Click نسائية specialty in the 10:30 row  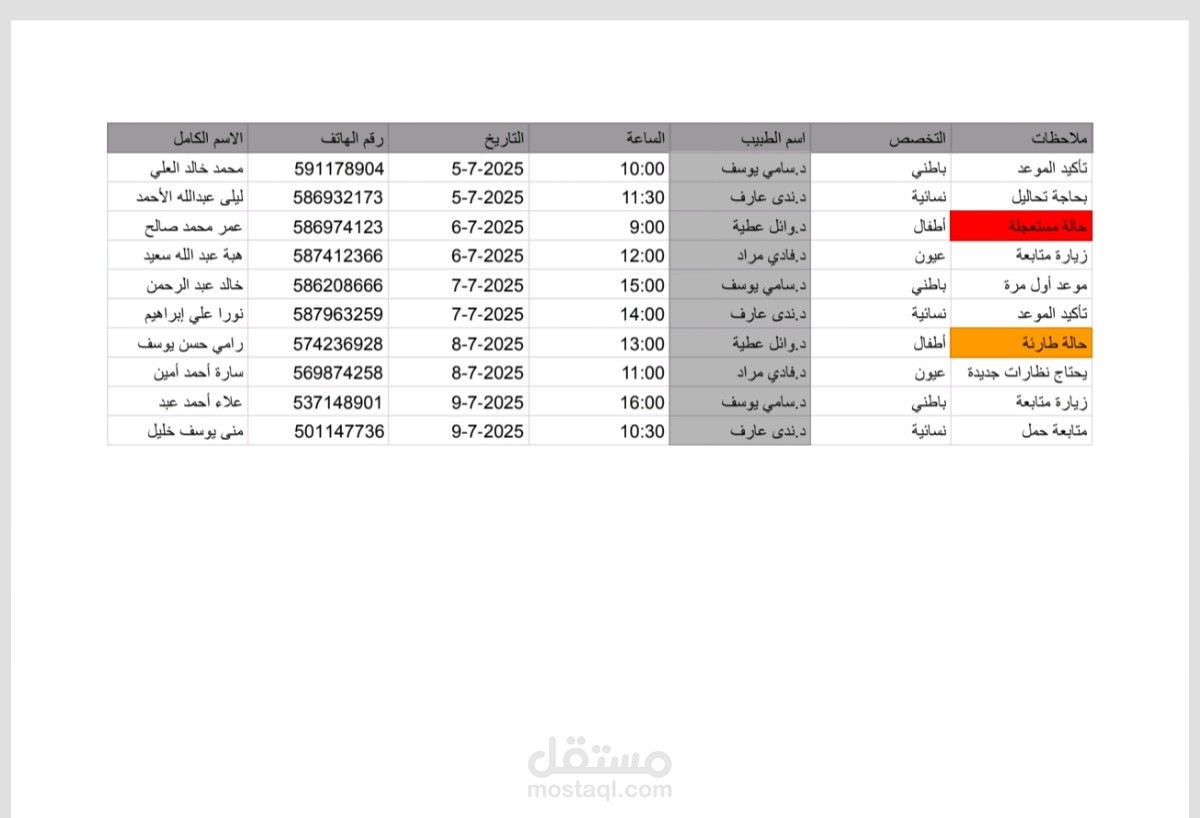[x=930, y=432]
